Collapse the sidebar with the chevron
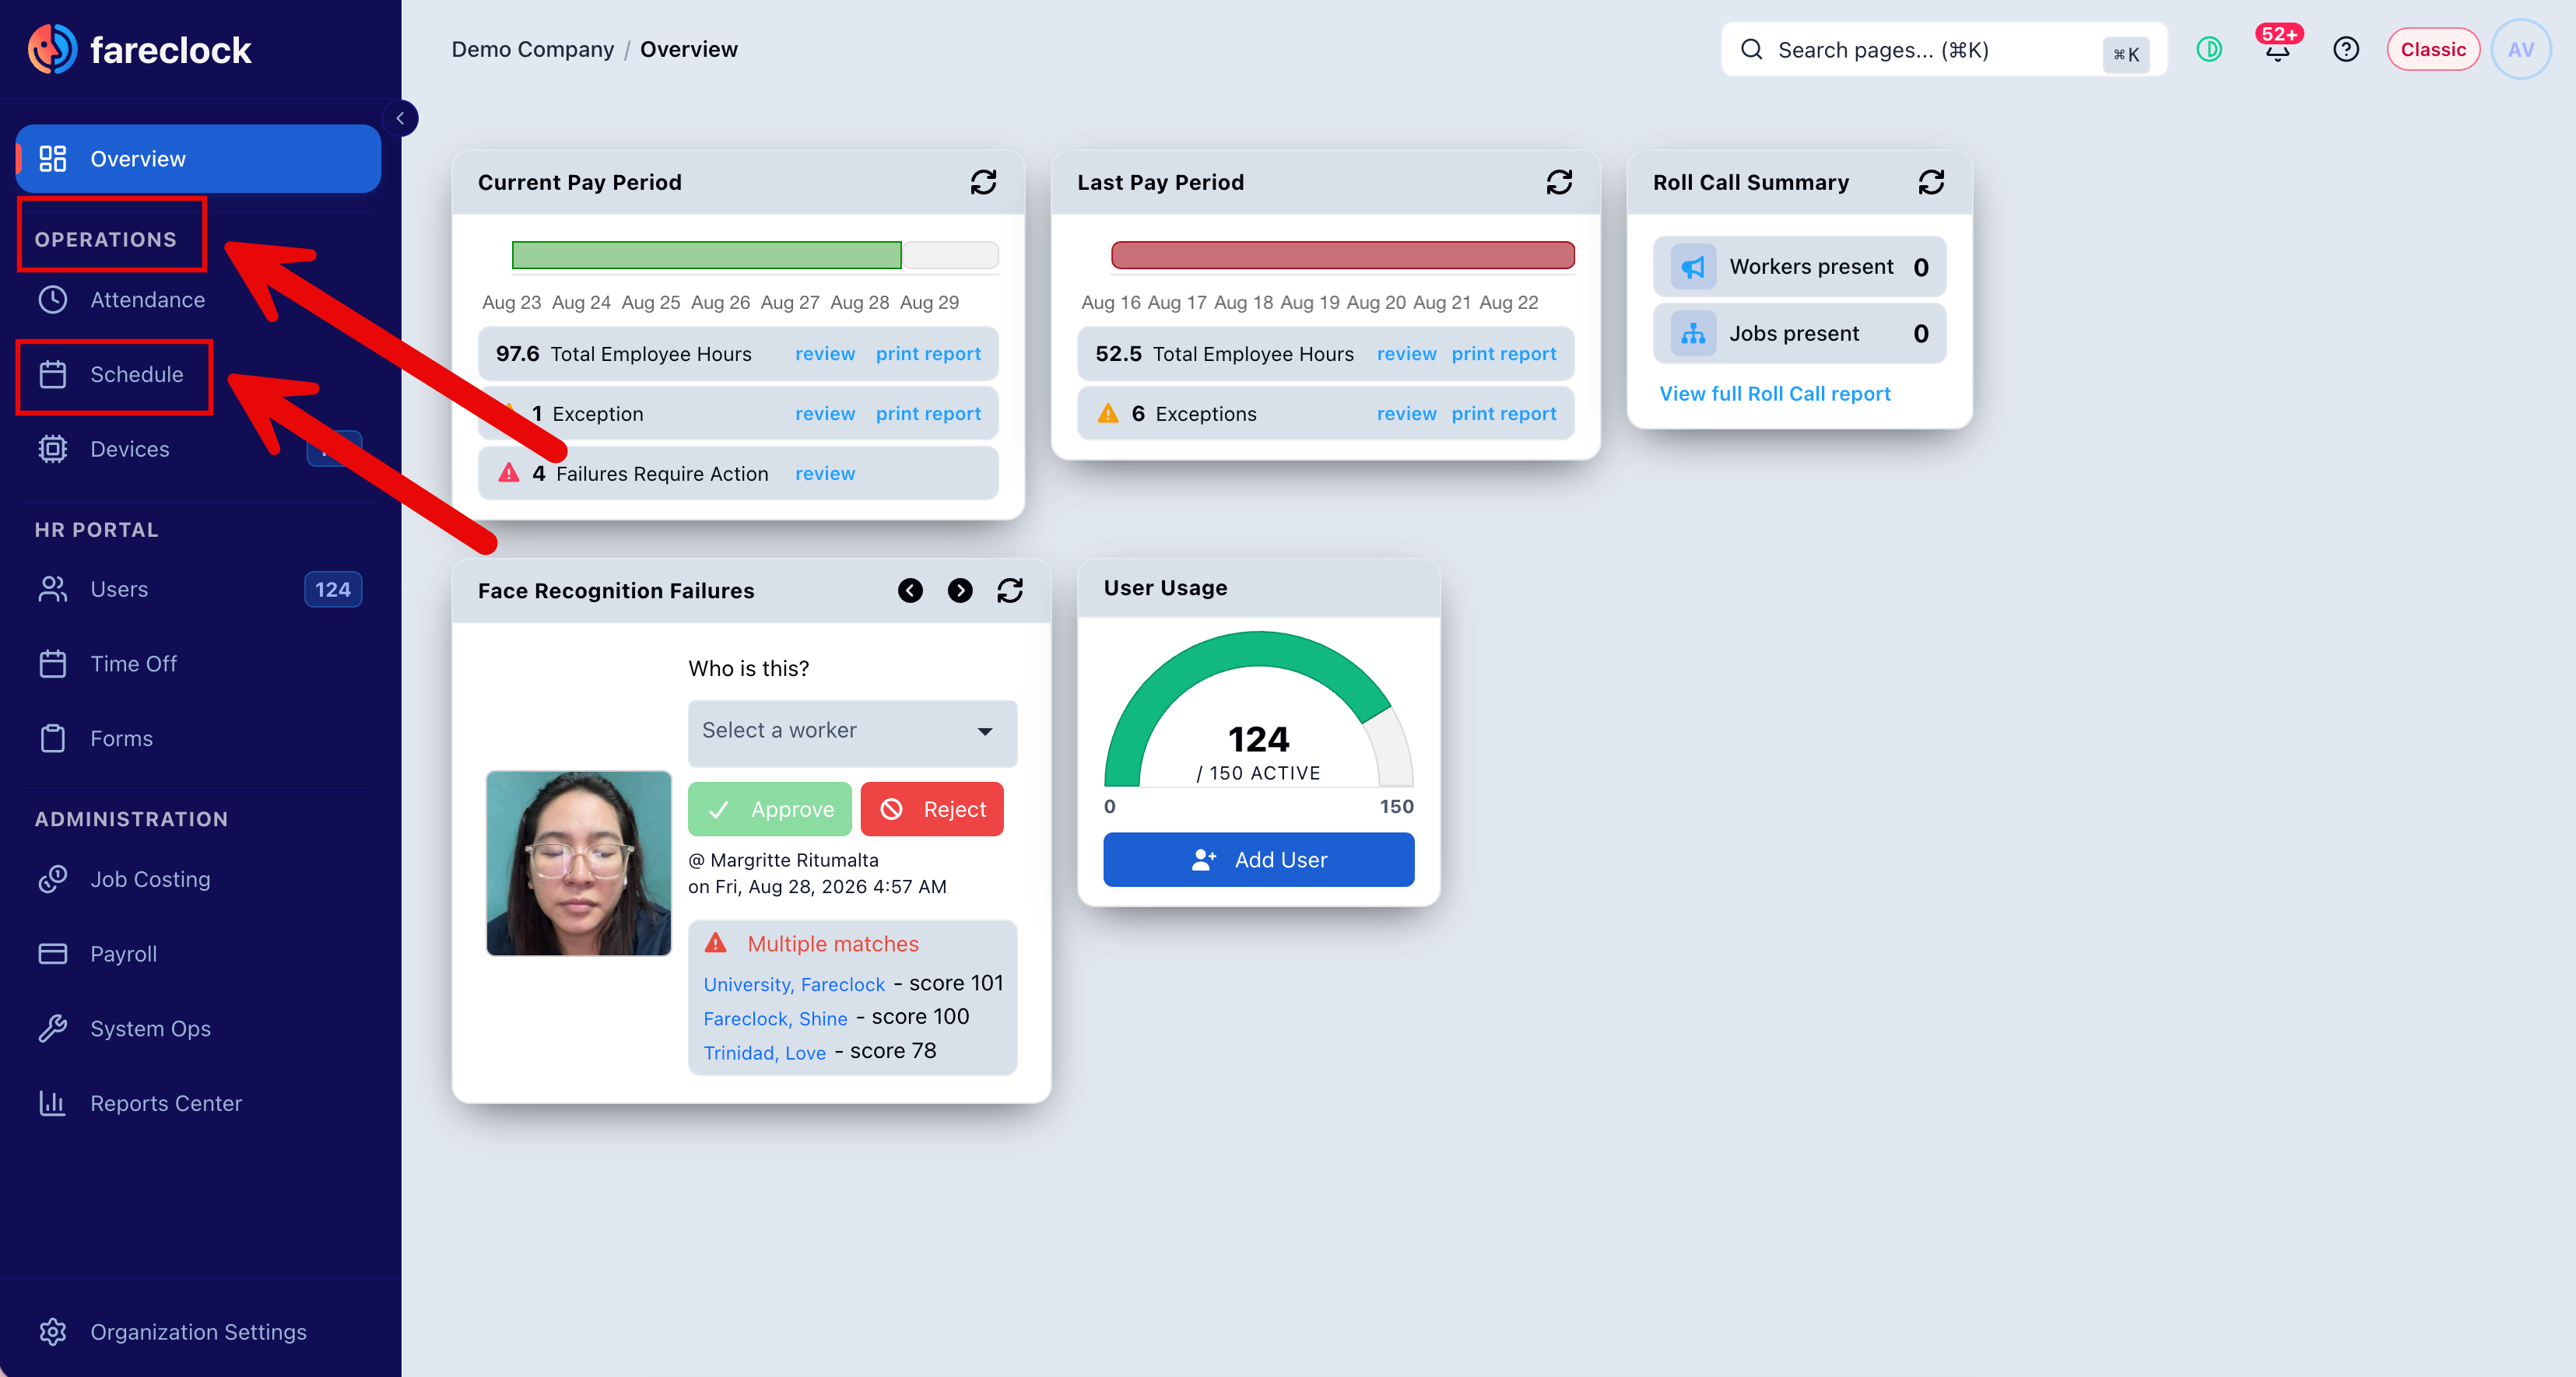The height and width of the screenshot is (1377, 2576). [400, 118]
